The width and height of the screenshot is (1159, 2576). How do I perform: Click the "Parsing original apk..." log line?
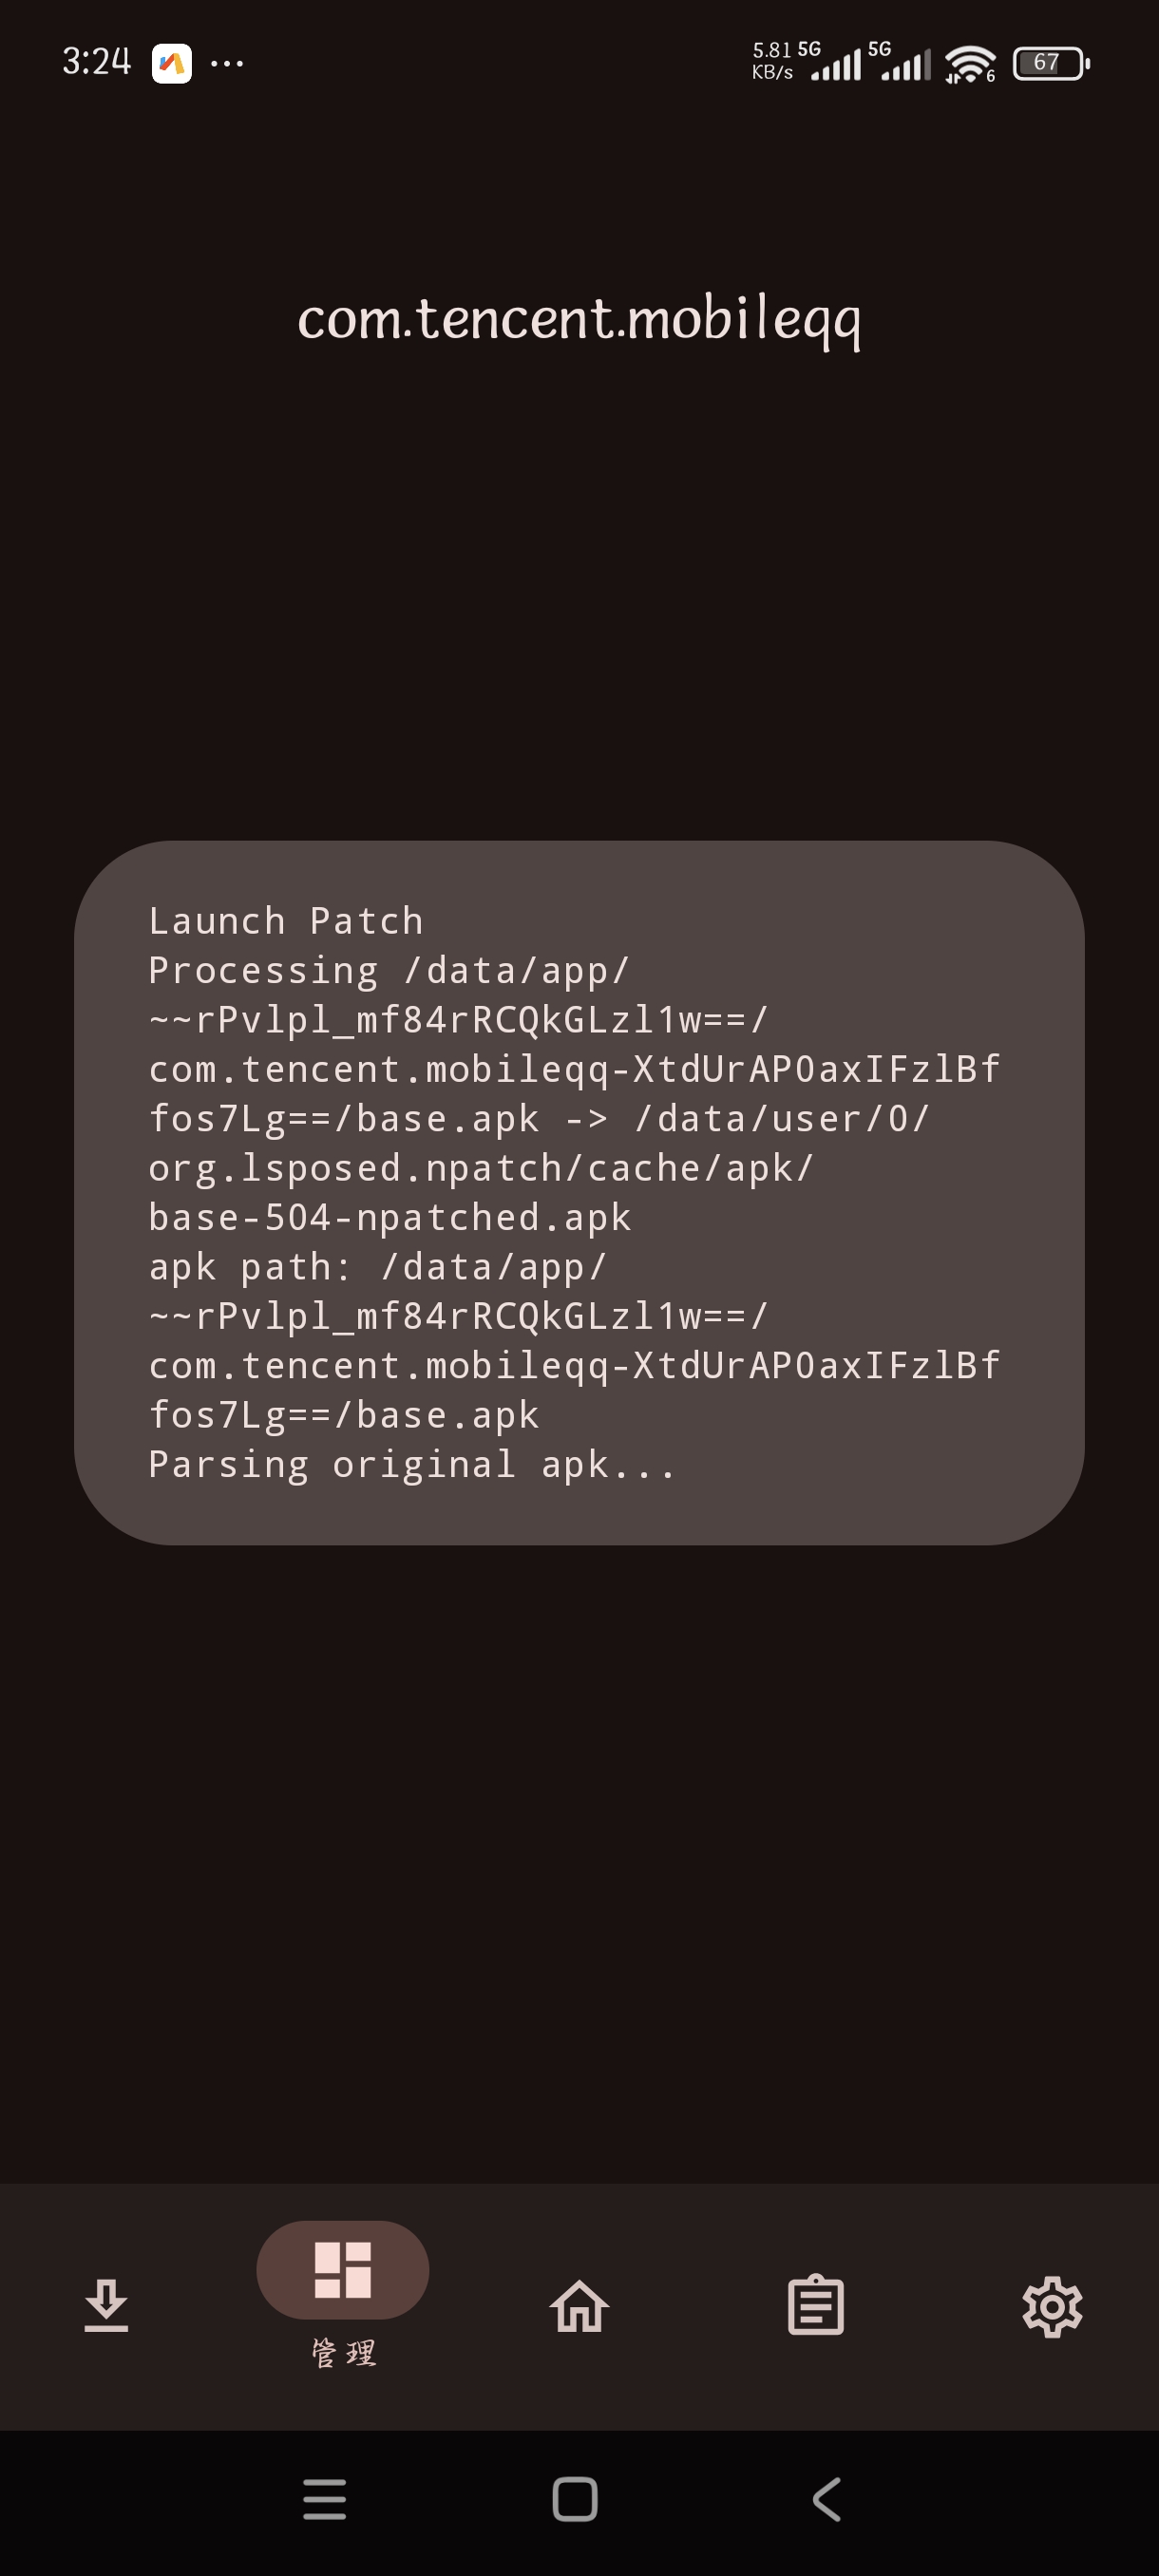[x=412, y=1465]
